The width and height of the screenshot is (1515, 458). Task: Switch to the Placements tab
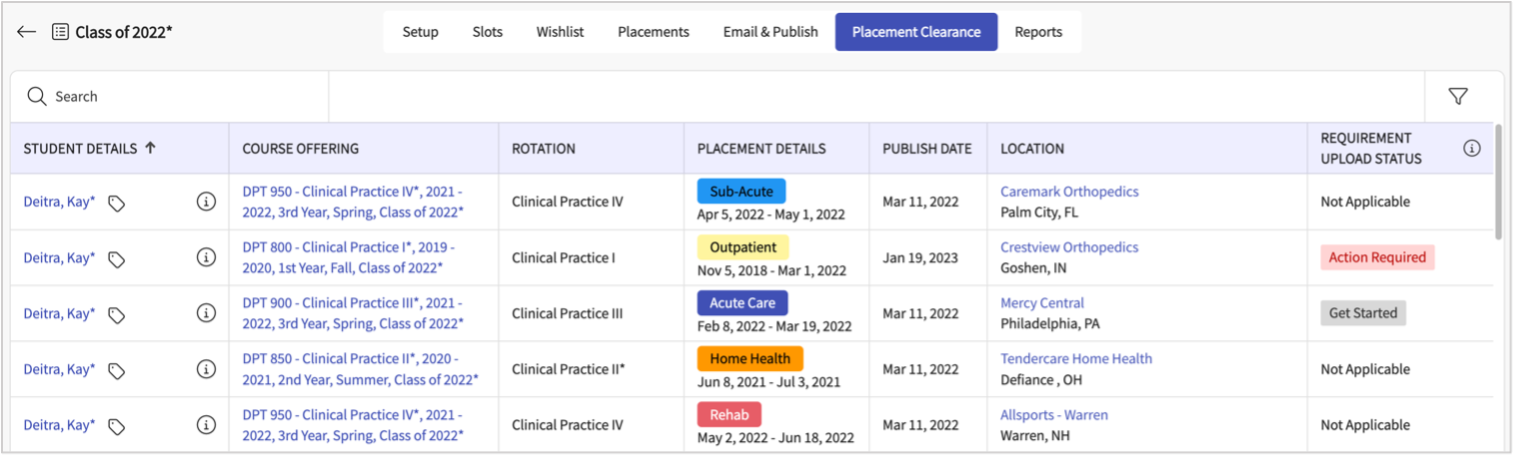(653, 32)
